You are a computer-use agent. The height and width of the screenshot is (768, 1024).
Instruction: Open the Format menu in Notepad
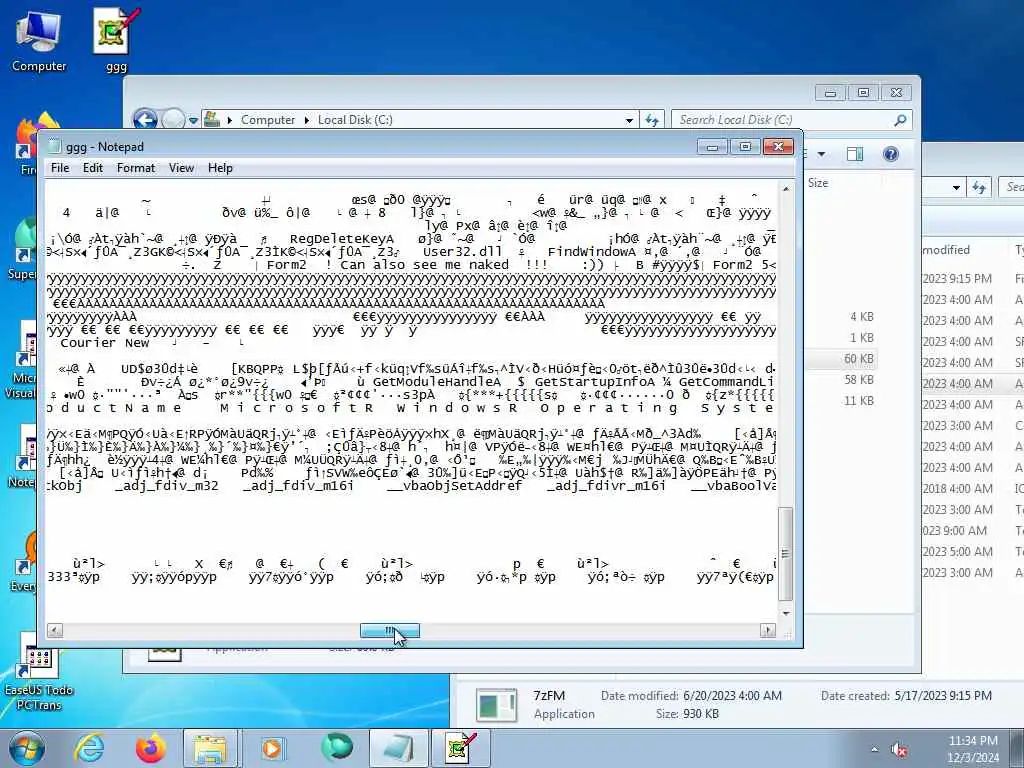click(136, 168)
